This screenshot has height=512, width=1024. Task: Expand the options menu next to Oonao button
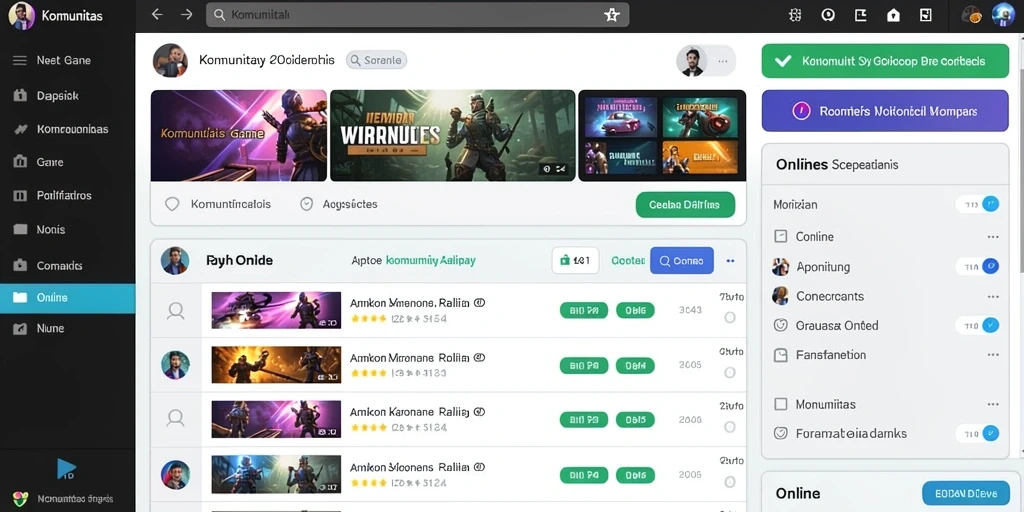click(730, 261)
